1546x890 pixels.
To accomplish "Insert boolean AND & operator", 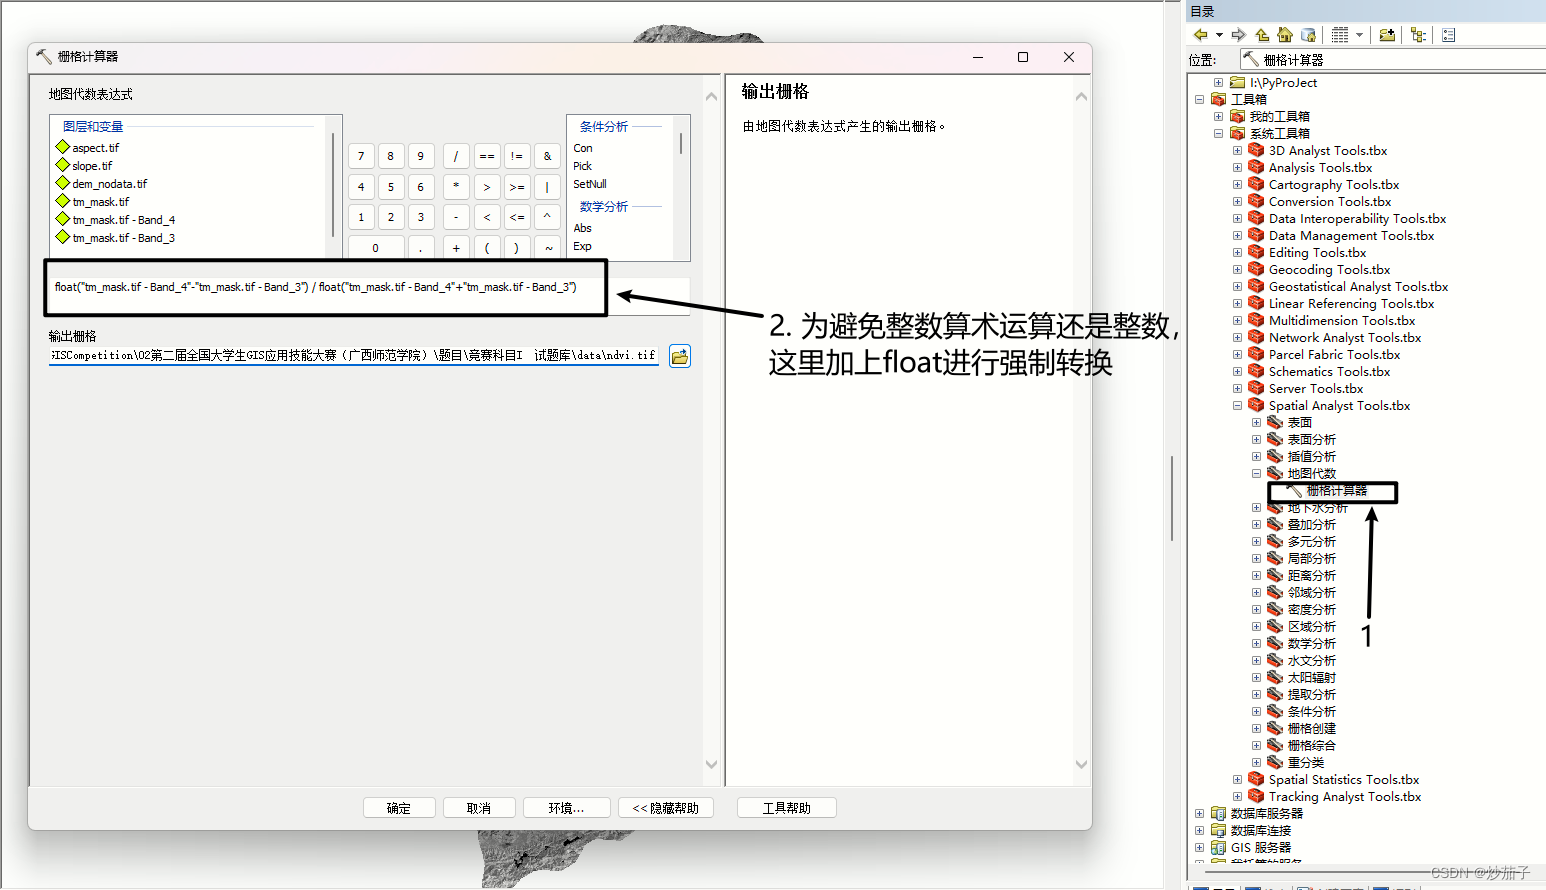I will (547, 156).
